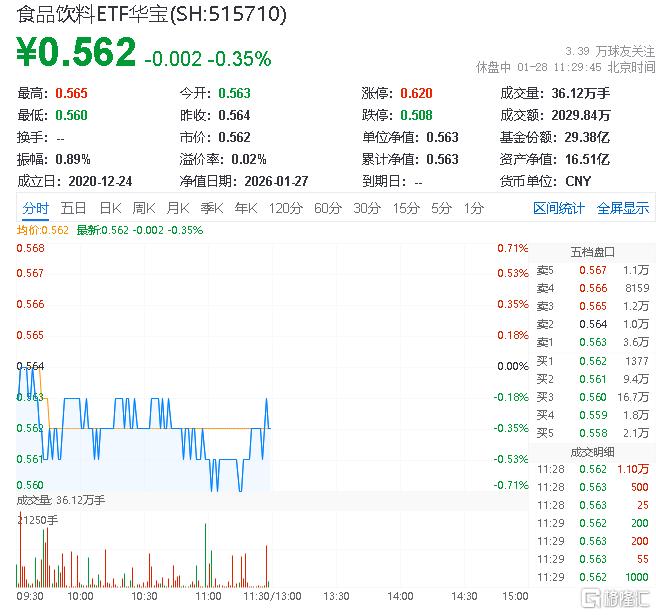Select the 30分 interval tab
Viewport: 656px width, 615px height.
click(x=367, y=208)
